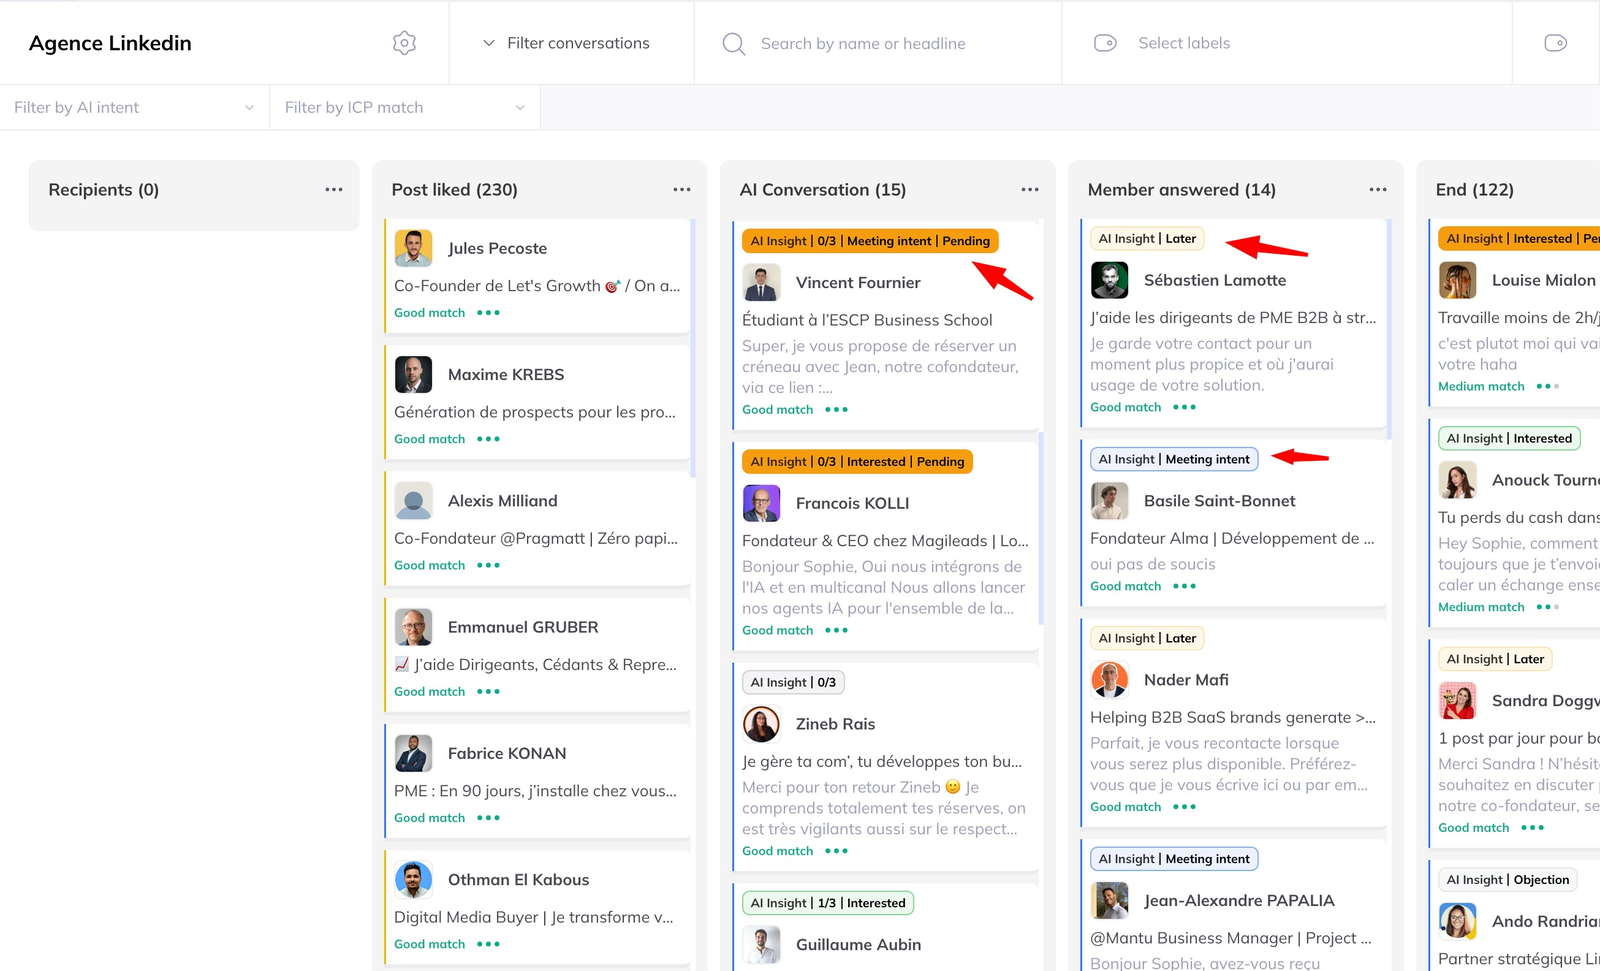Click Nader Mafi profile photo

click(x=1109, y=680)
